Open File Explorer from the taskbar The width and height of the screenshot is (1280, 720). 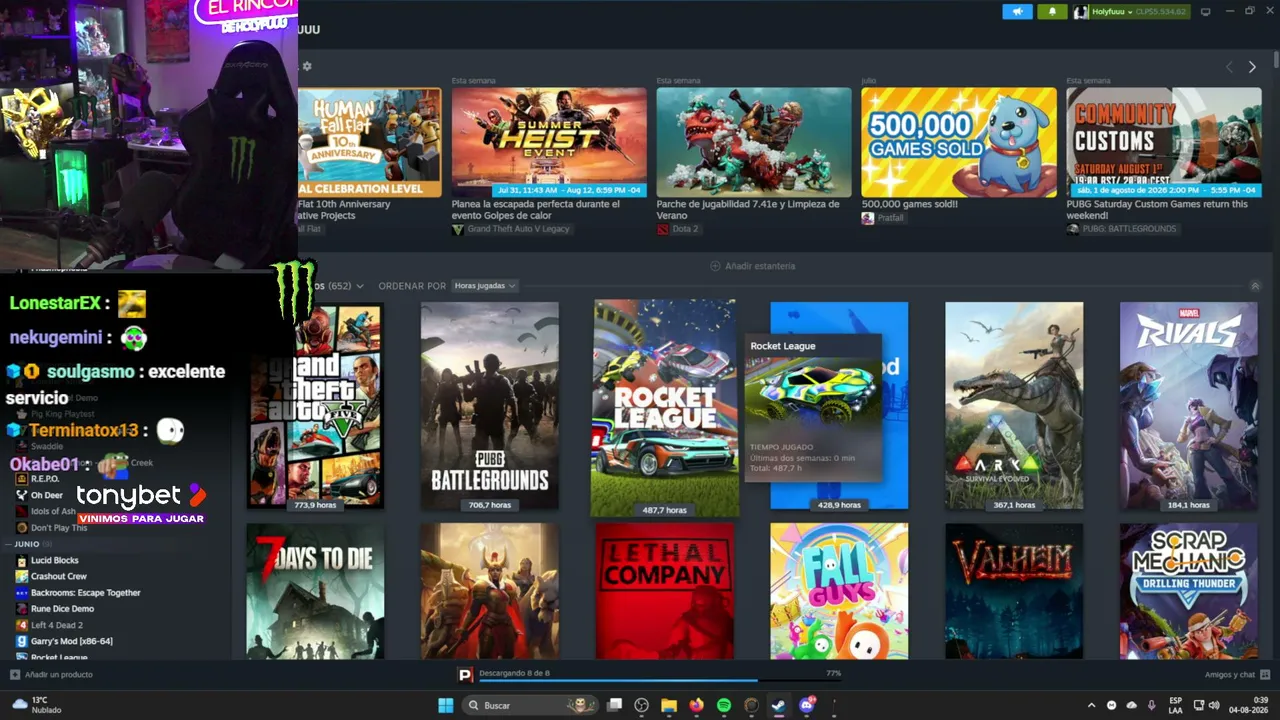pos(669,705)
